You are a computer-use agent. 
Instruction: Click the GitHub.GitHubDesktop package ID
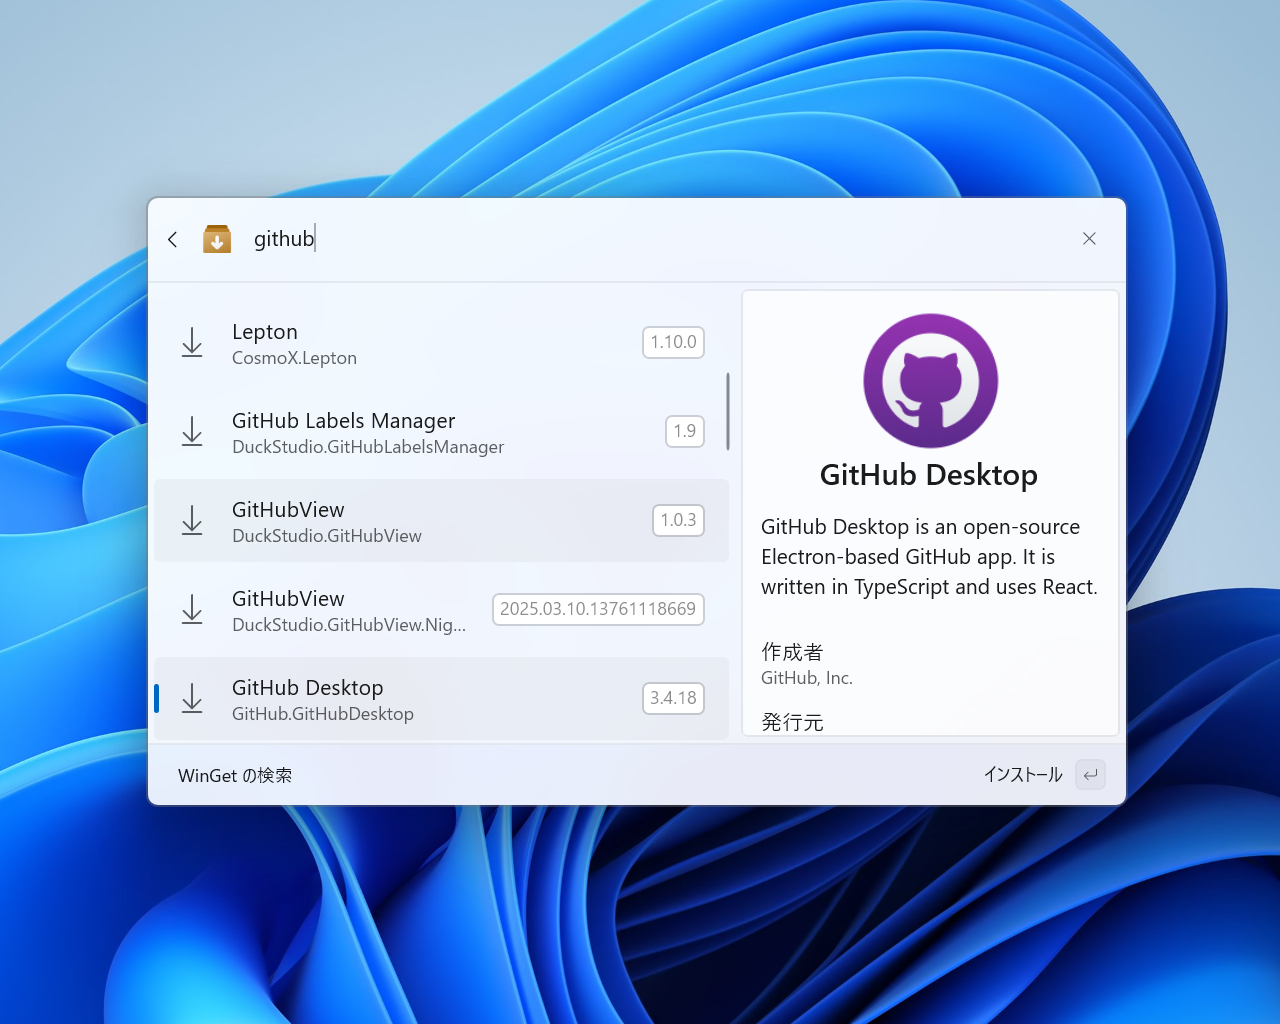323,714
